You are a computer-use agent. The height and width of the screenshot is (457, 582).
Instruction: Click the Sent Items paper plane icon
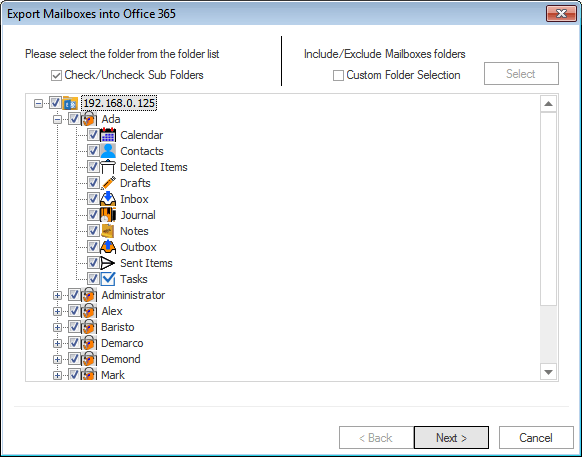108,263
